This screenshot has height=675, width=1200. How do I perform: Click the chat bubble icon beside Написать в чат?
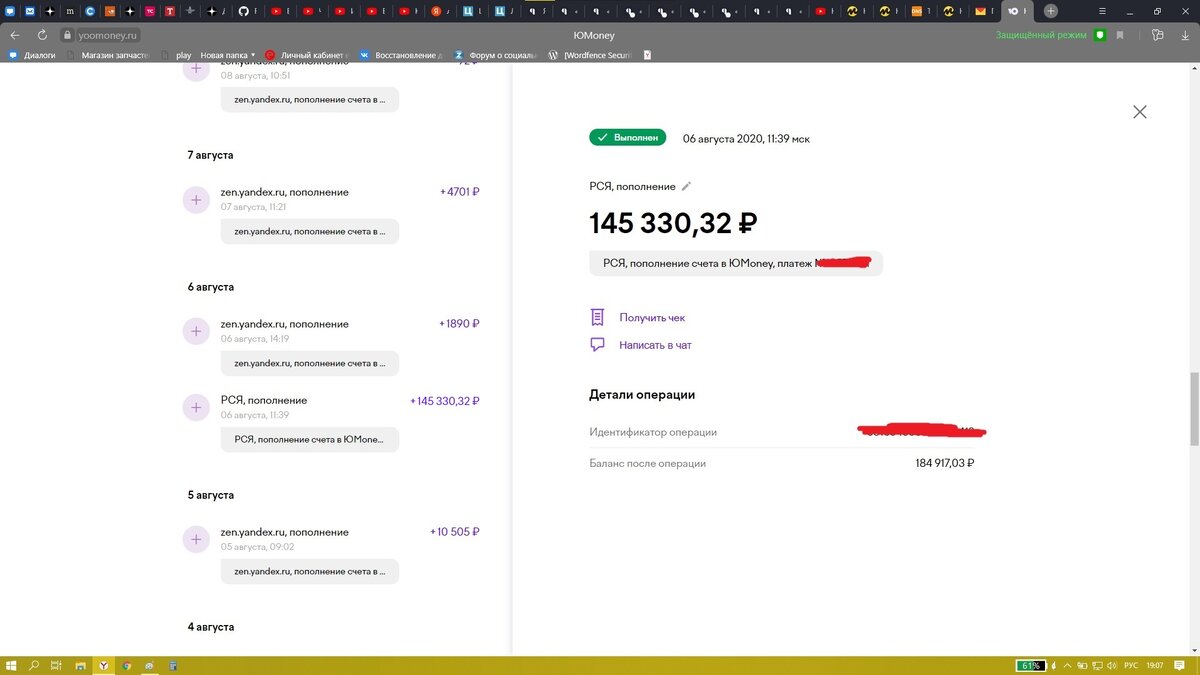pyautogui.click(x=597, y=345)
